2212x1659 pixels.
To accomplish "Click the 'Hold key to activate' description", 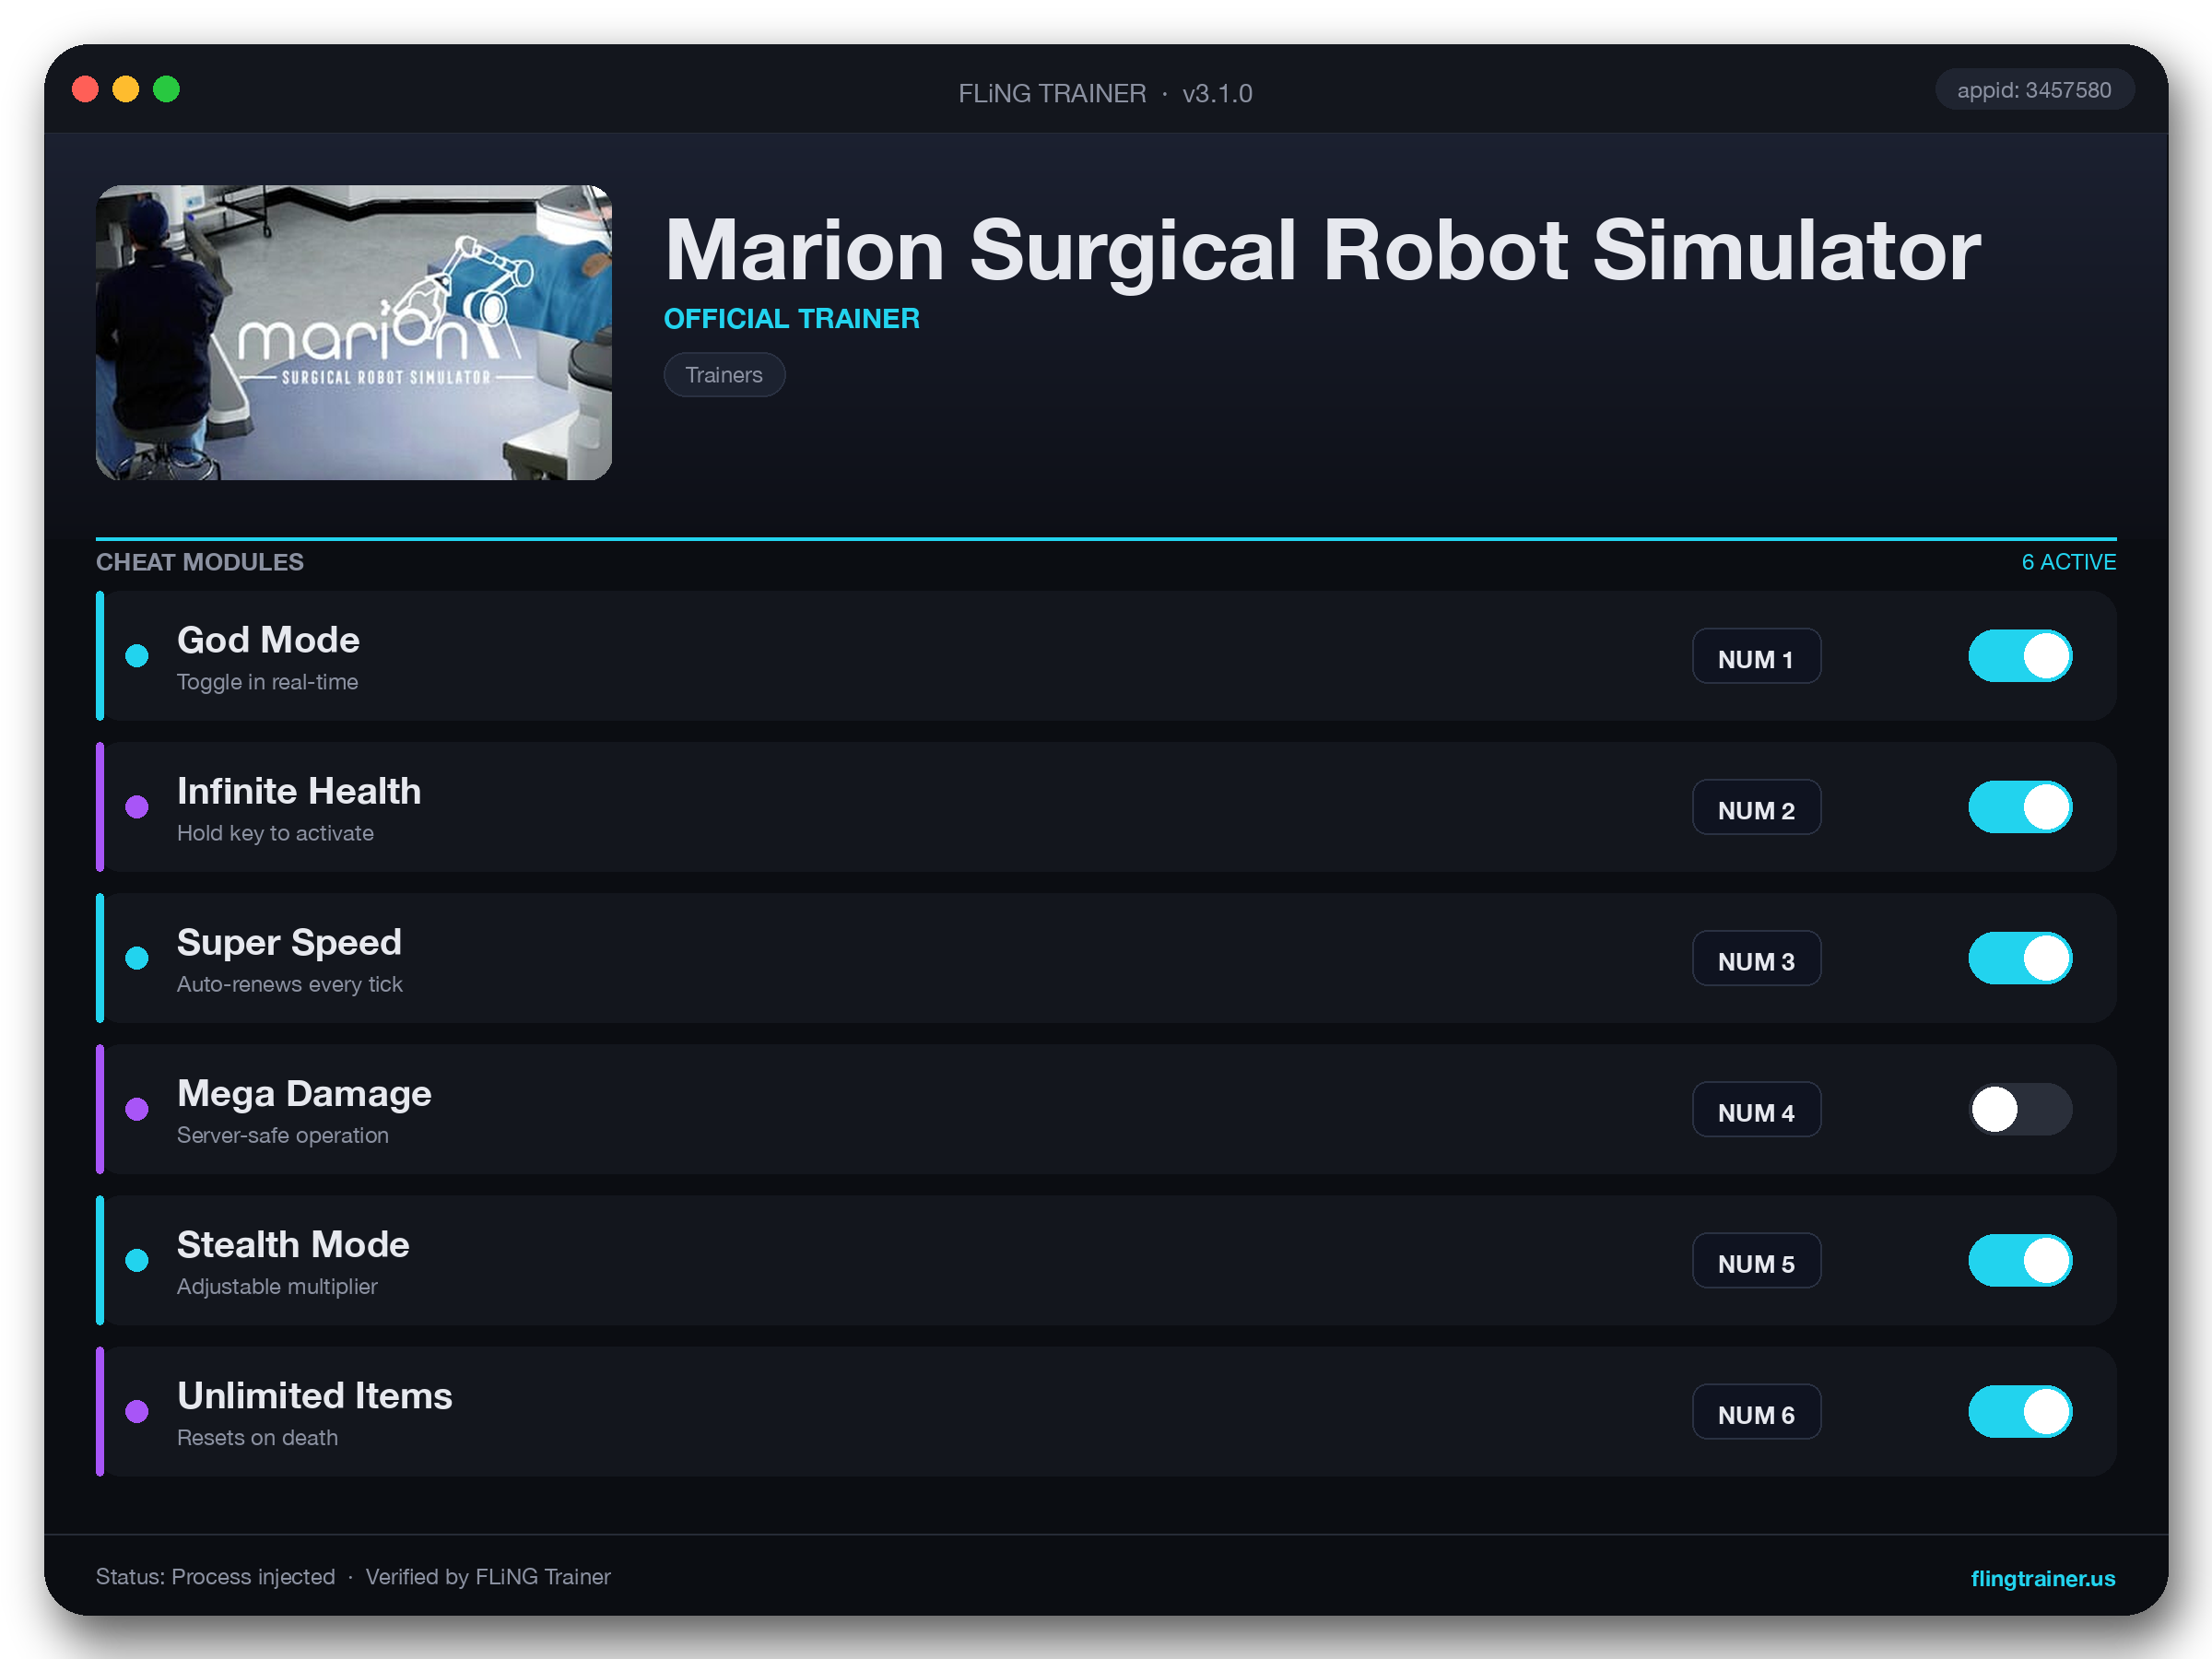I will [x=275, y=833].
